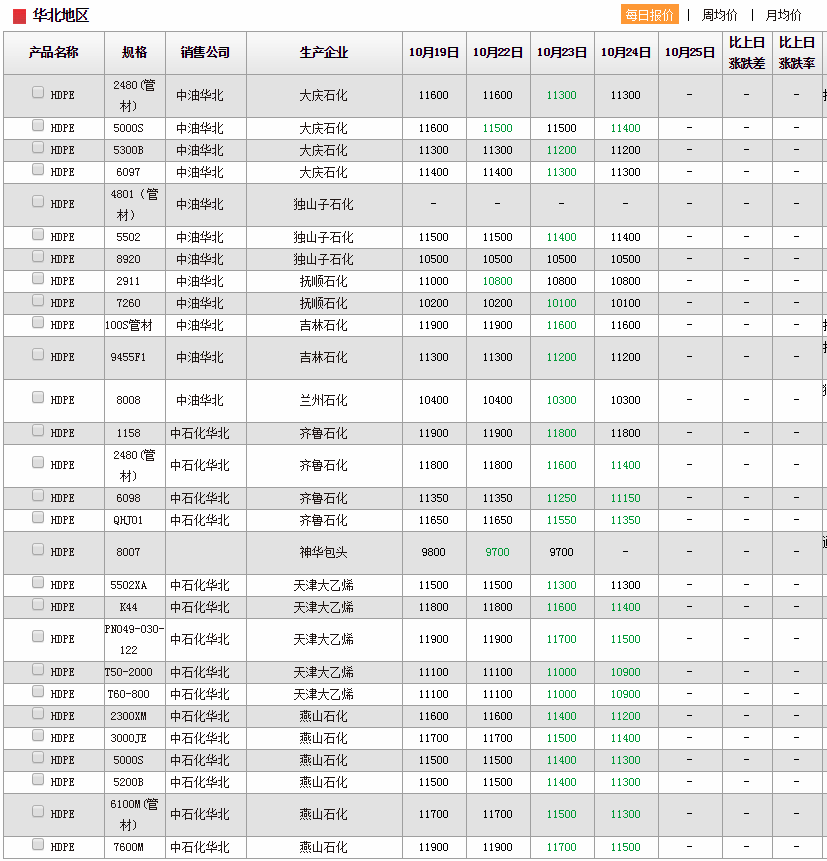Click 独山子石化 in the 8920 row

click(x=324, y=259)
